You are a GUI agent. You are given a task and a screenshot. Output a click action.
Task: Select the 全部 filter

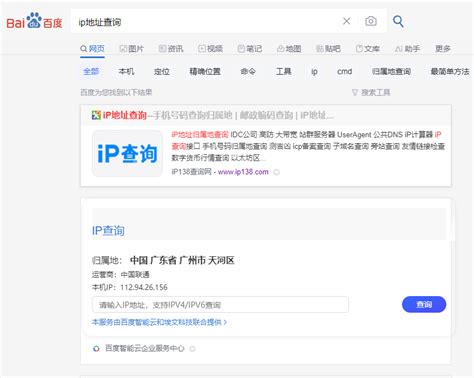point(91,71)
